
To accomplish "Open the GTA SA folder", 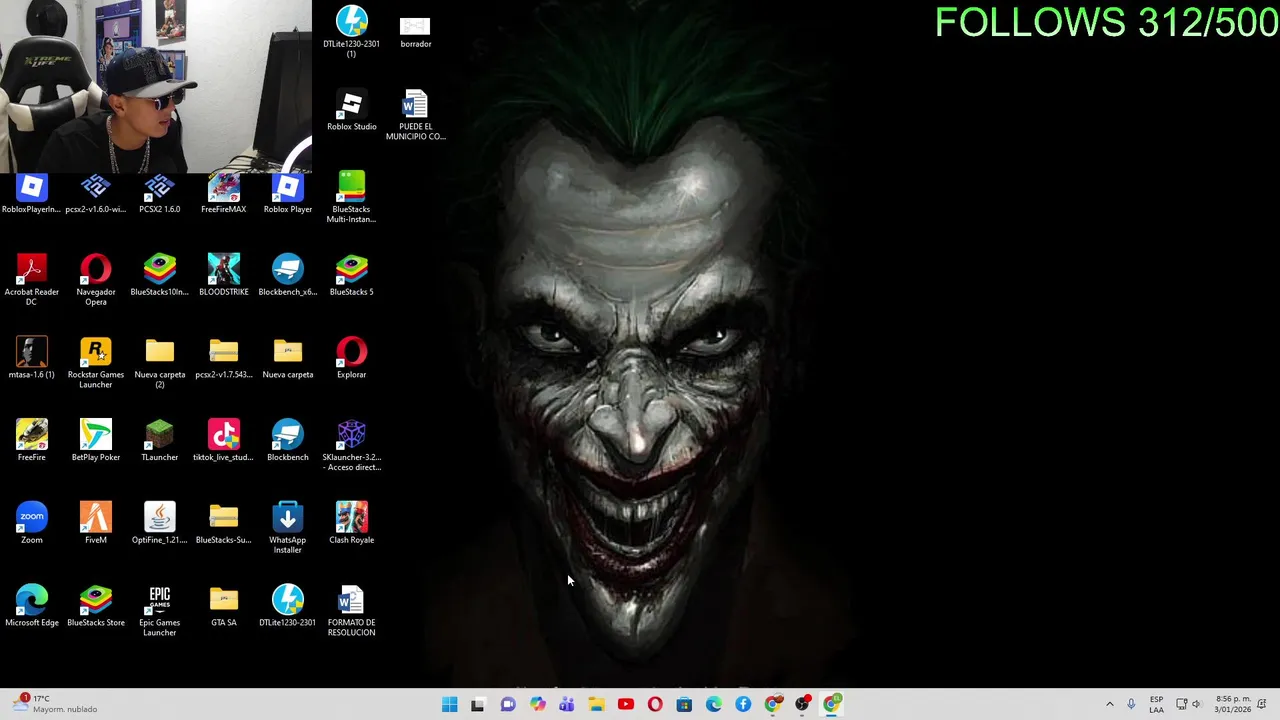I will 224,606.
